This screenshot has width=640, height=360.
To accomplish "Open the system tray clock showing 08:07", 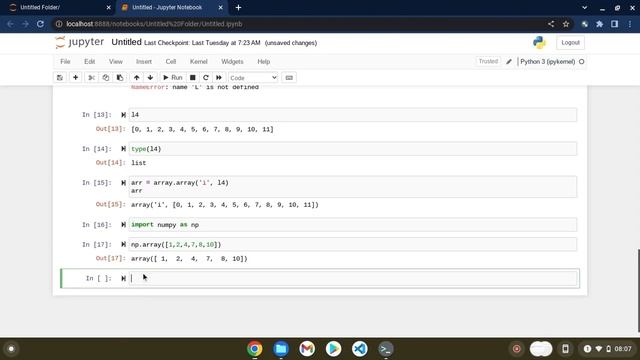I will click(623, 349).
